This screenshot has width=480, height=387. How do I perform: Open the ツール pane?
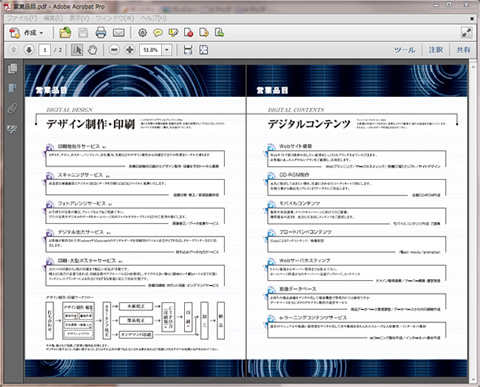click(x=404, y=50)
